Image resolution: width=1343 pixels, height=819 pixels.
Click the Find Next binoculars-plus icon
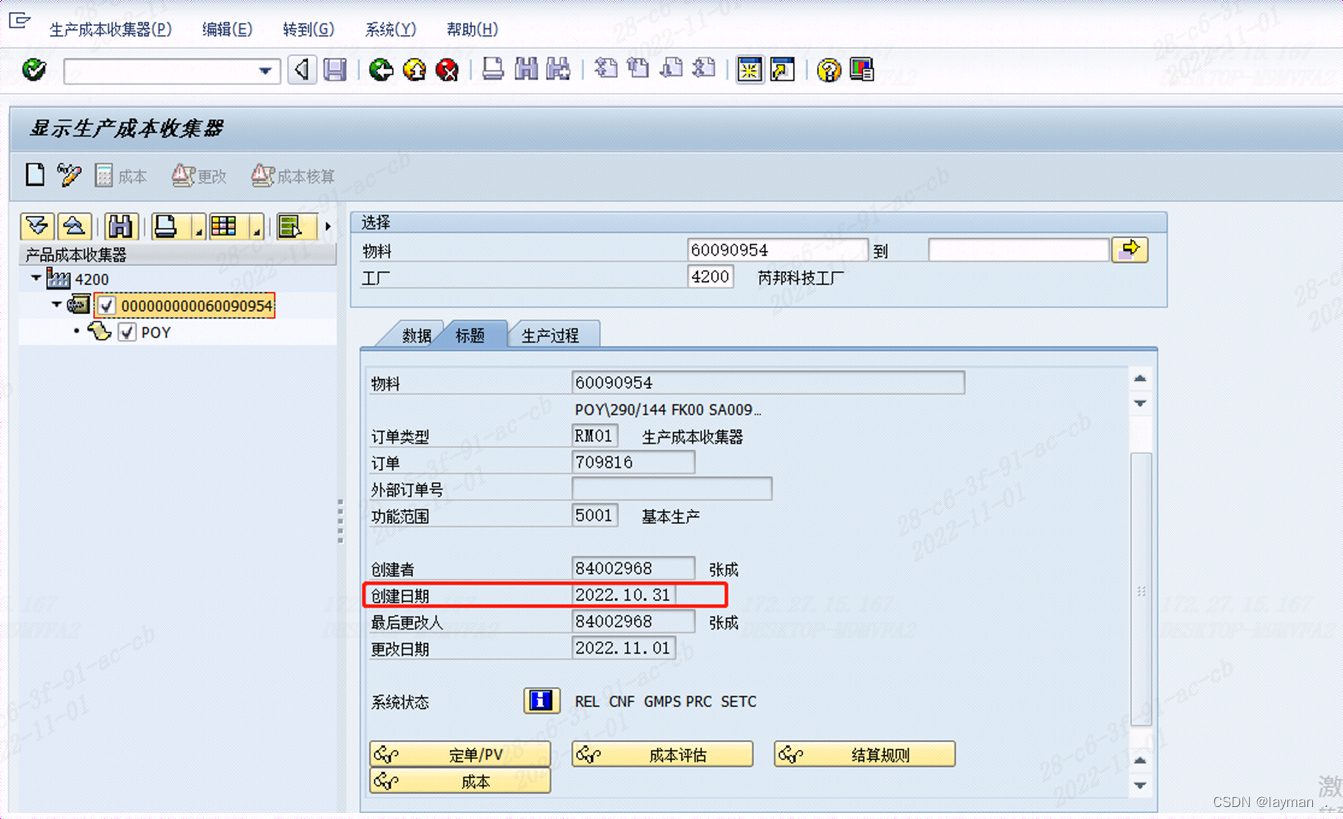pos(559,69)
